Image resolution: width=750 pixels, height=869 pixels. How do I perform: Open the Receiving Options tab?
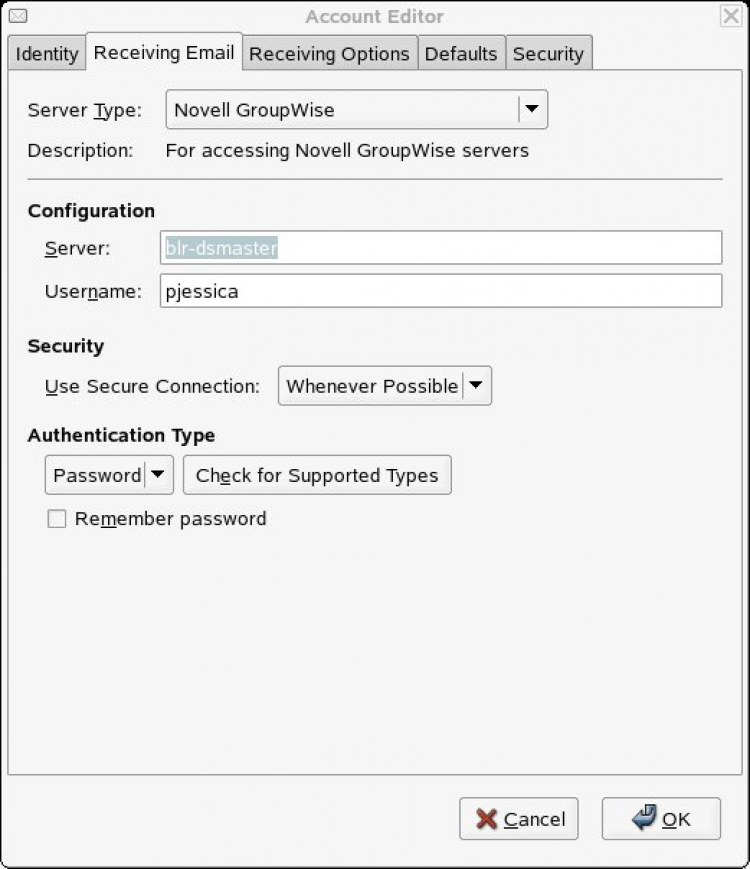[x=329, y=54]
